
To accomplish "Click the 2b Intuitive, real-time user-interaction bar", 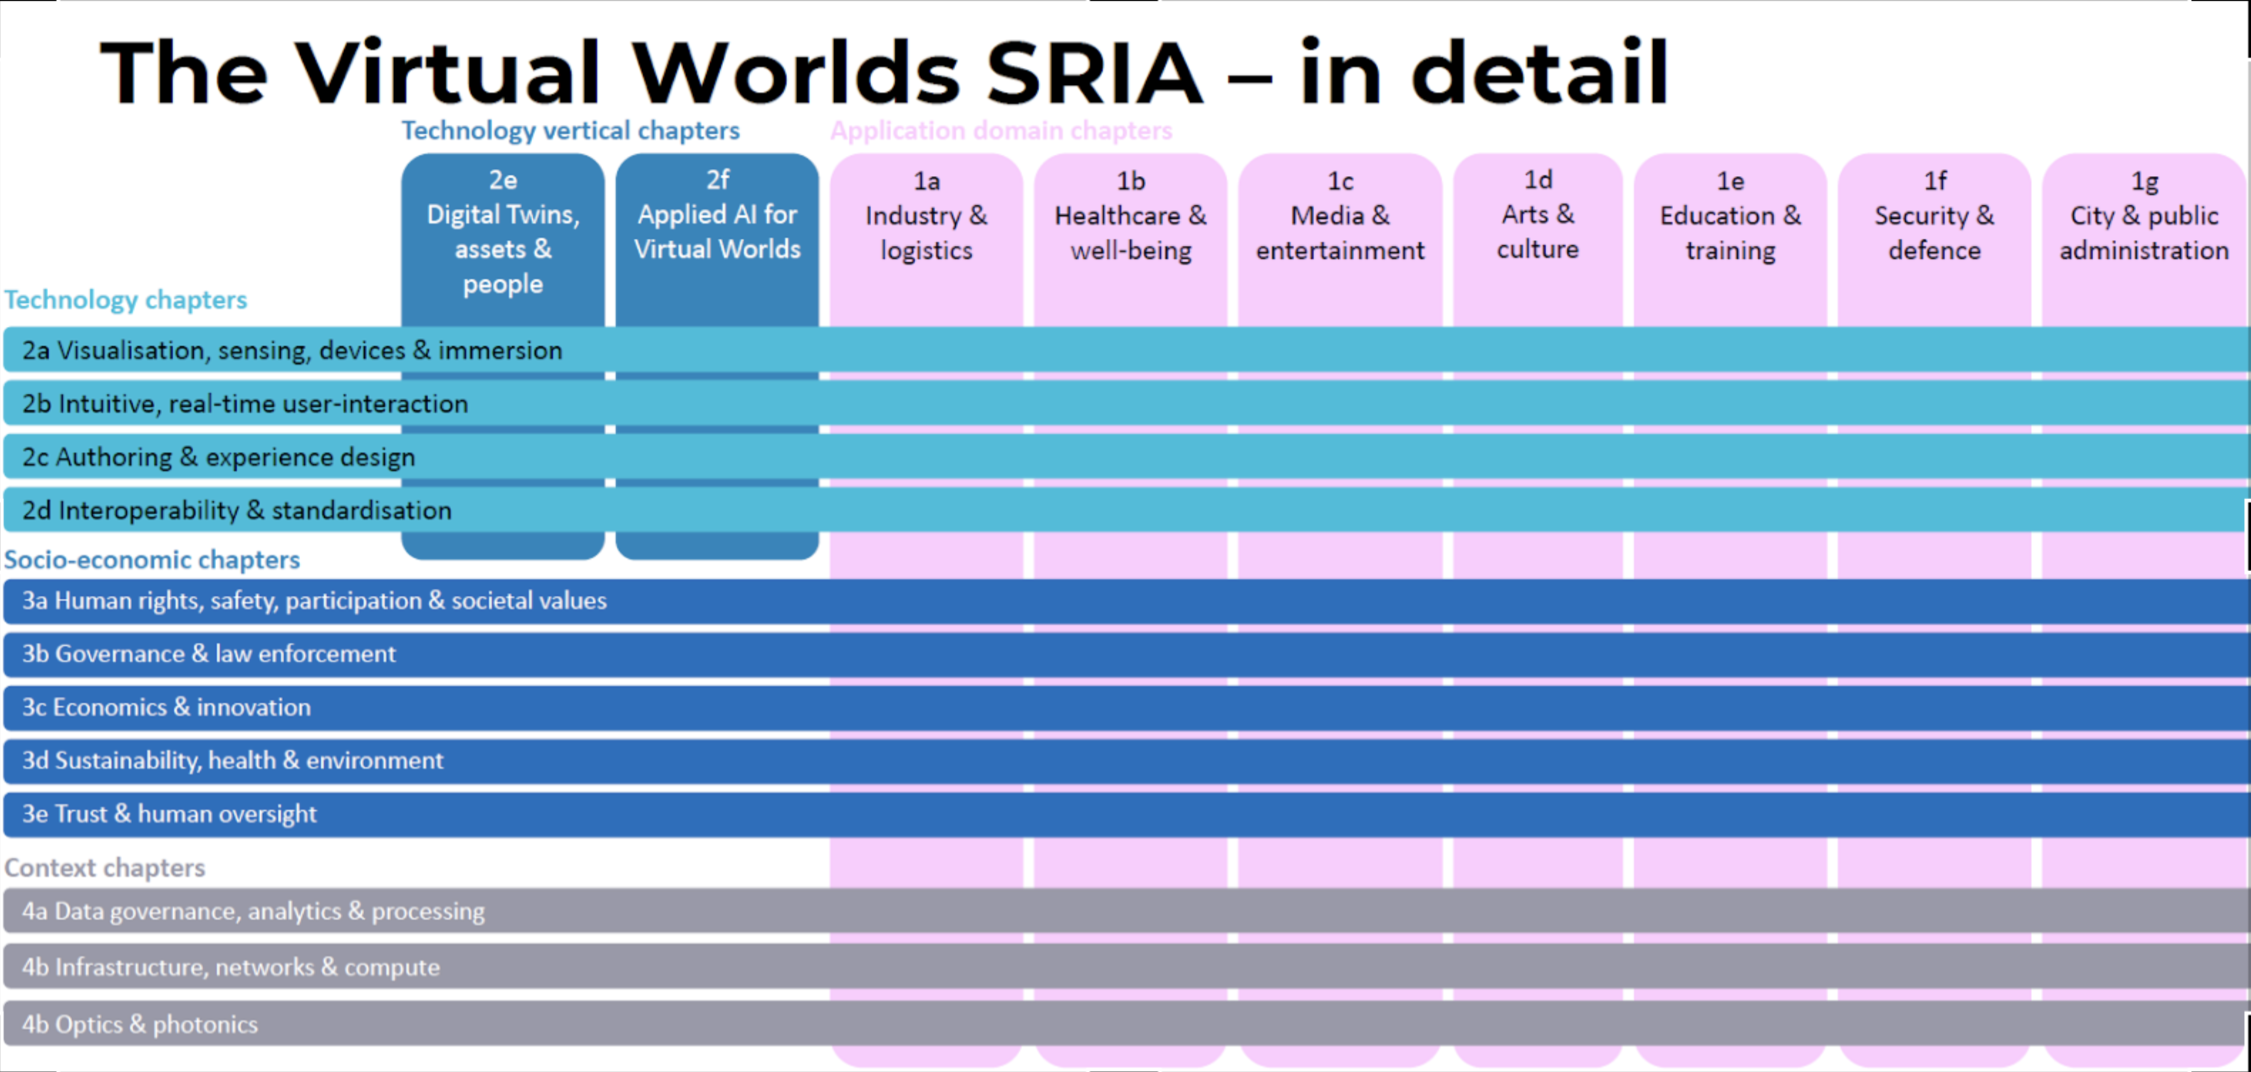I will coord(245,404).
